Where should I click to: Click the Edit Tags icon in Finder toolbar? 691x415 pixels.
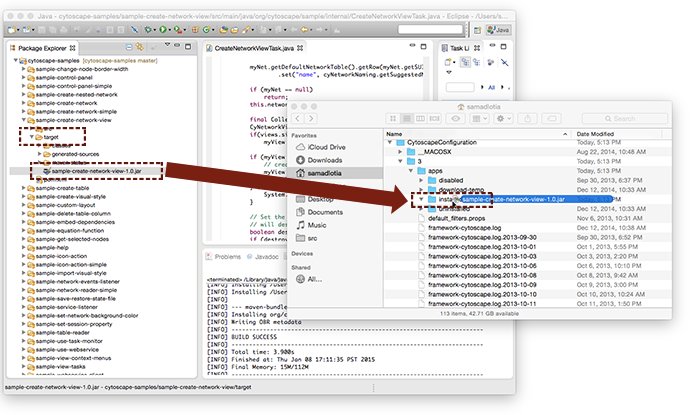[x=551, y=119]
